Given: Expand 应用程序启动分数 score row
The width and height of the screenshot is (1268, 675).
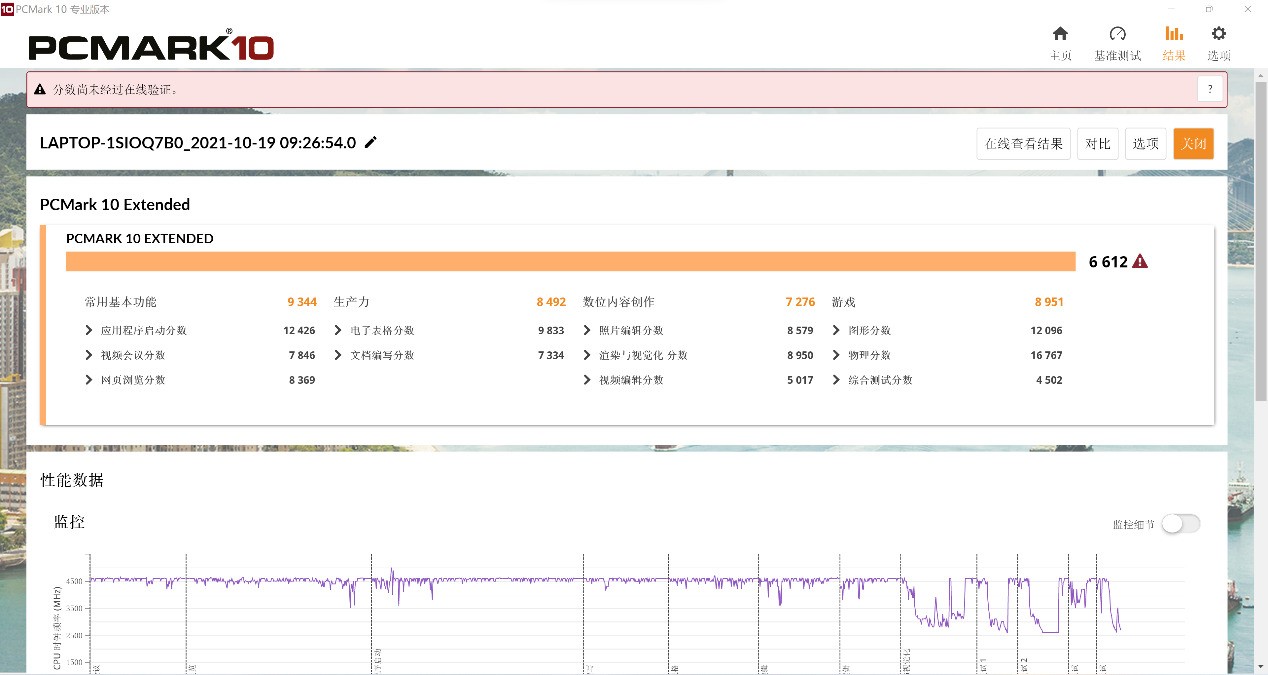Looking at the screenshot, I should tap(91, 331).
